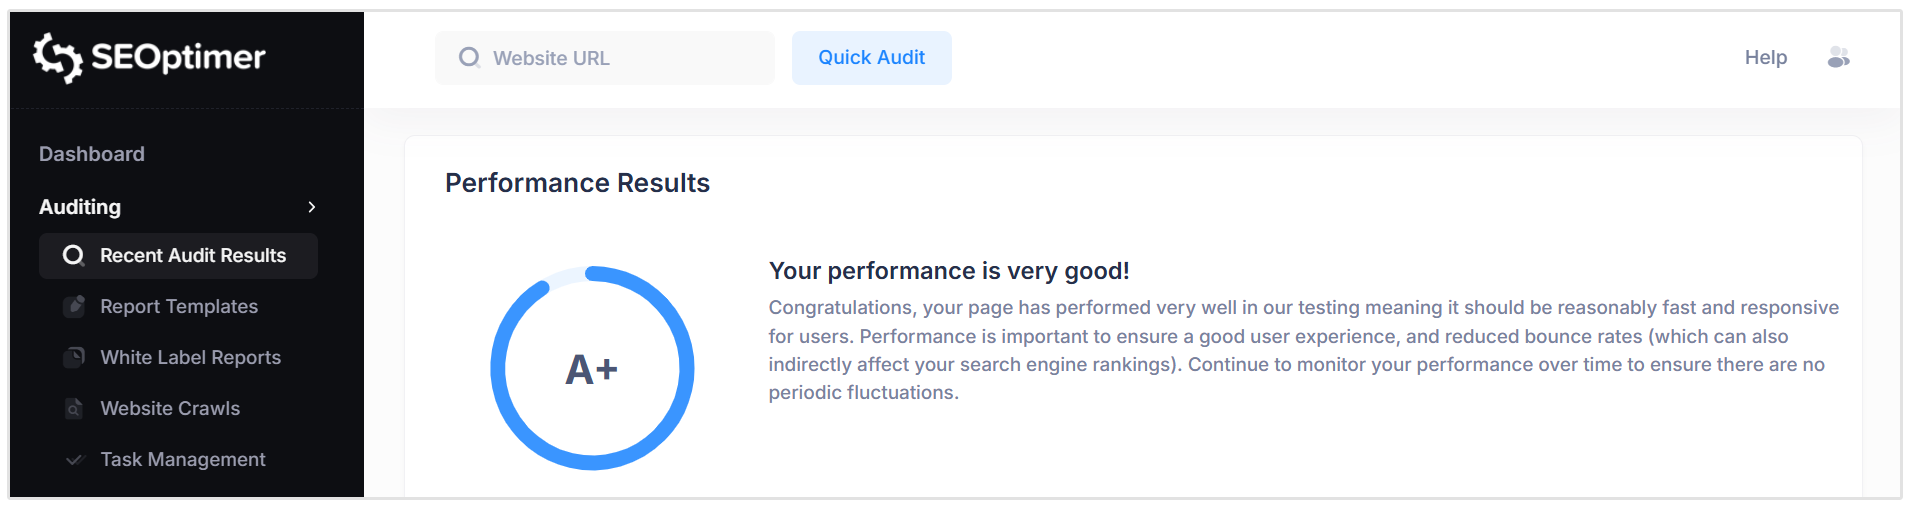Navigate to White Label Reports
The image size is (1910, 510).
click(190, 358)
